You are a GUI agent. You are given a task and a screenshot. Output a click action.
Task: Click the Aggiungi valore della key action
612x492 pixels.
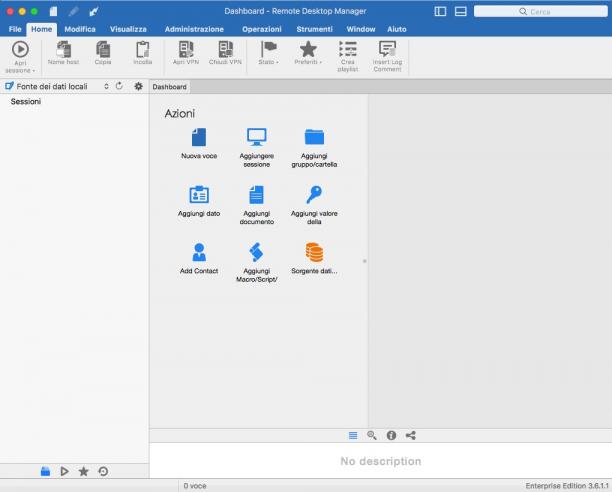tap(314, 205)
